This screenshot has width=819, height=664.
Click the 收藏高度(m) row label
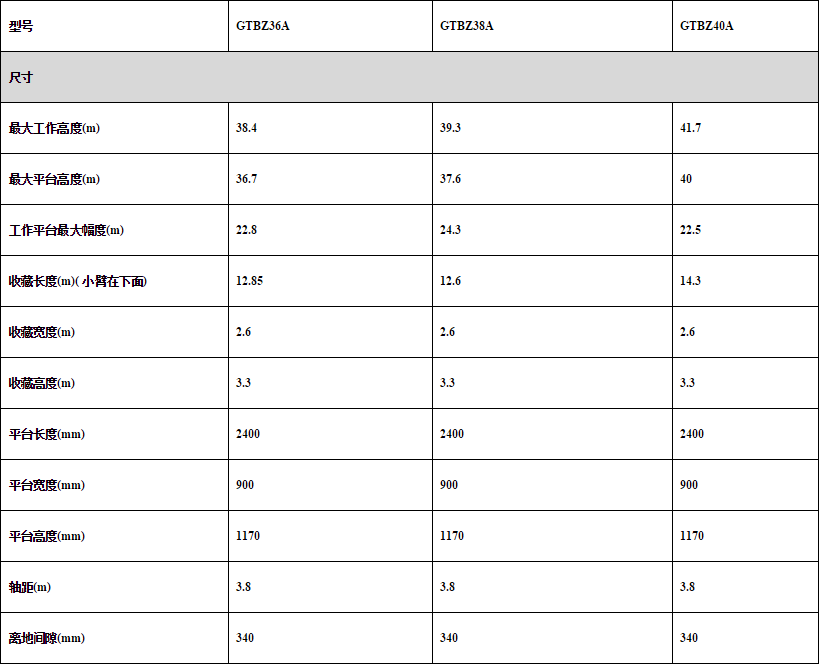tap(42, 383)
